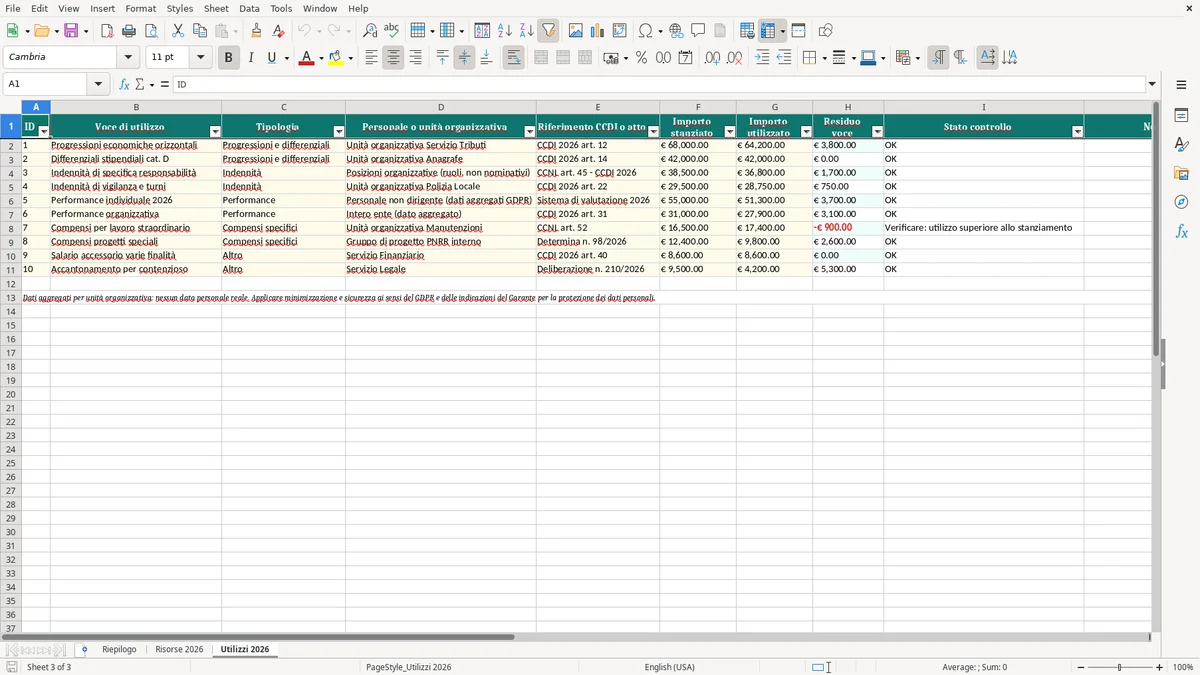Apply yellow Background Color swatch

(335, 58)
